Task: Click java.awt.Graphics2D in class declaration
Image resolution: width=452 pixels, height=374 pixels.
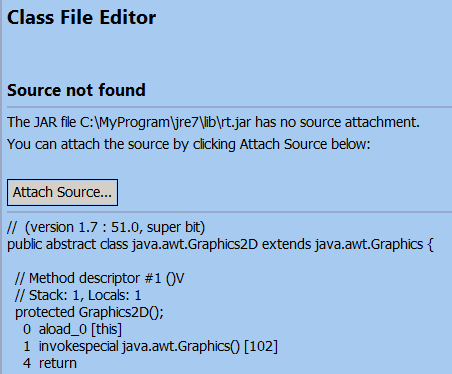Action: point(195,244)
